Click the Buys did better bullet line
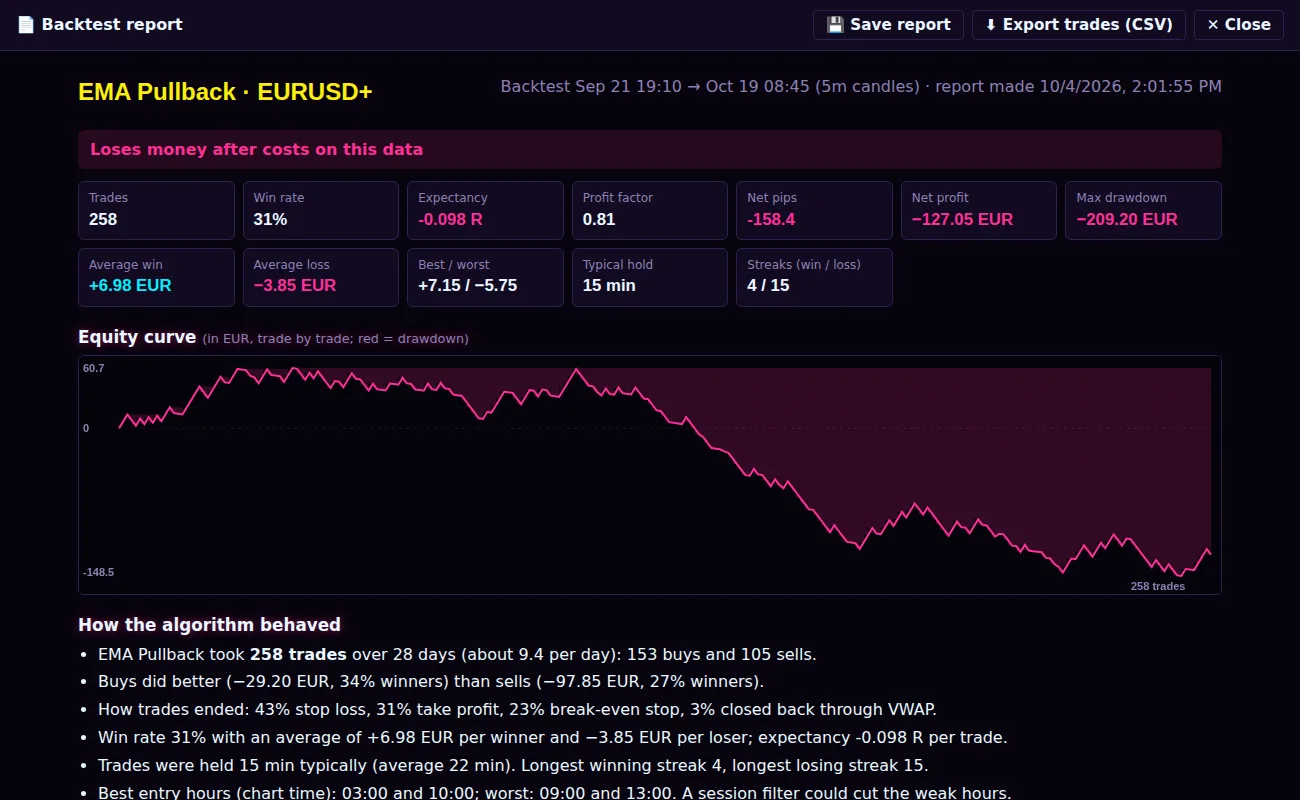 tap(431, 682)
